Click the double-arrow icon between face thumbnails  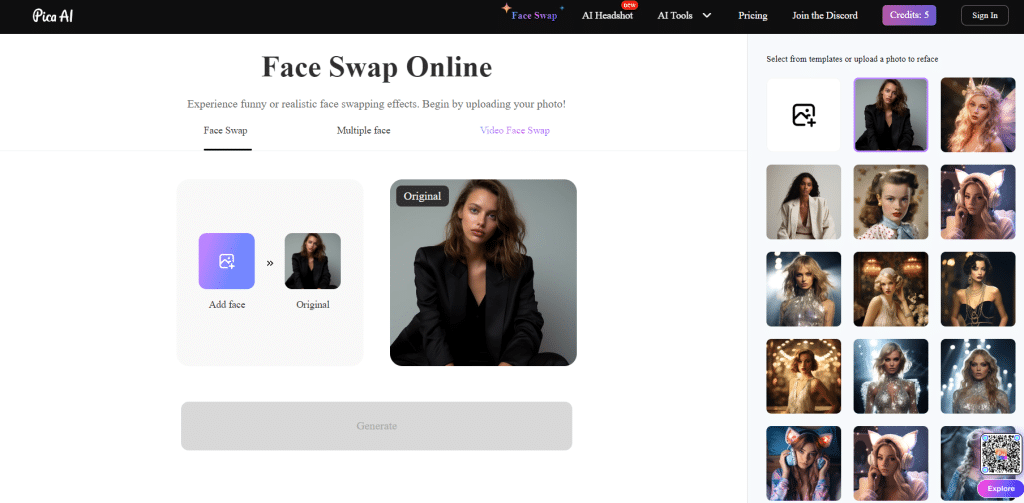pyautogui.click(x=270, y=263)
